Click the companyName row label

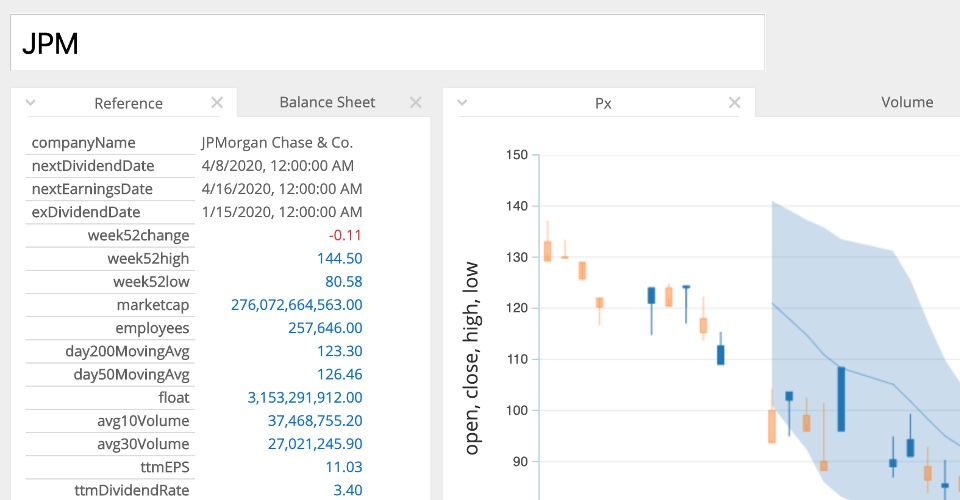(83, 143)
